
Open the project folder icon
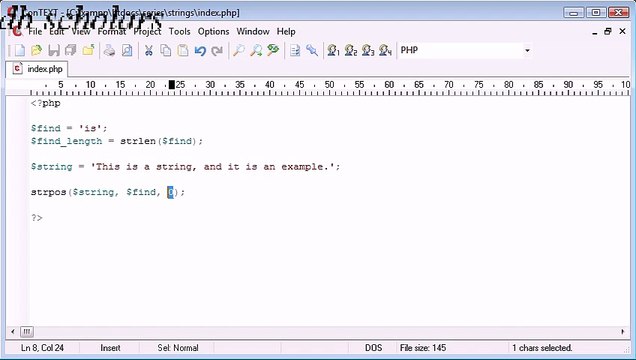coord(88,50)
